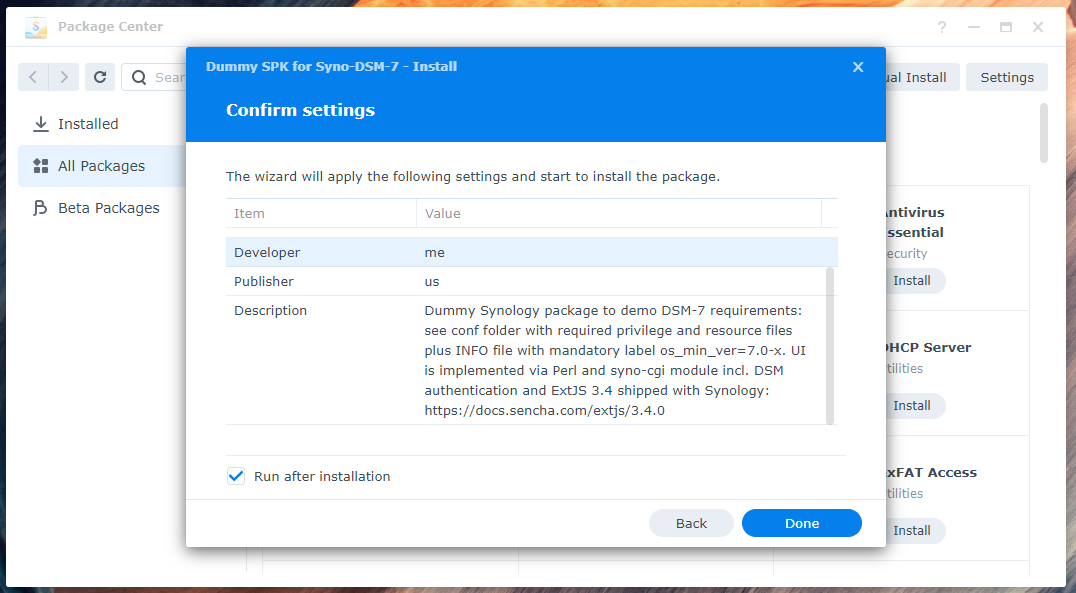The width and height of the screenshot is (1076, 593).
Task: Click Done to start the installation
Action: 802,523
